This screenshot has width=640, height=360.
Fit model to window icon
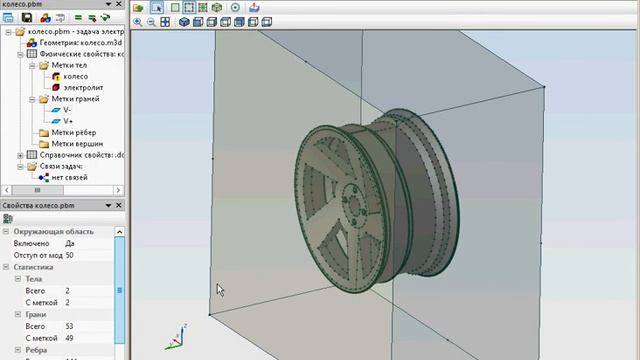pyautogui.click(x=165, y=22)
